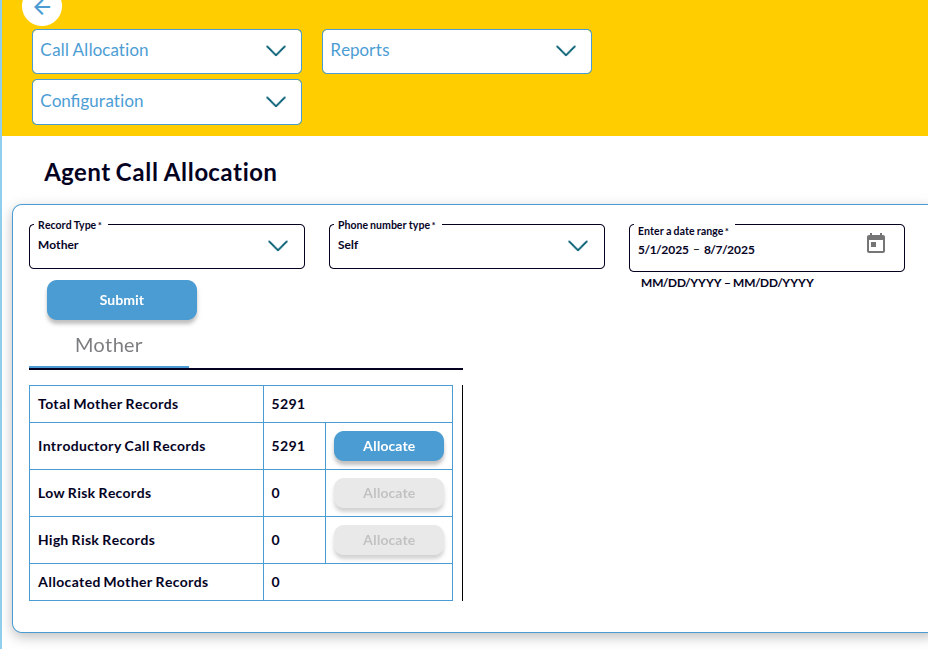Click the Introductory Call Records label
The image size is (928, 649).
[x=122, y=447]
